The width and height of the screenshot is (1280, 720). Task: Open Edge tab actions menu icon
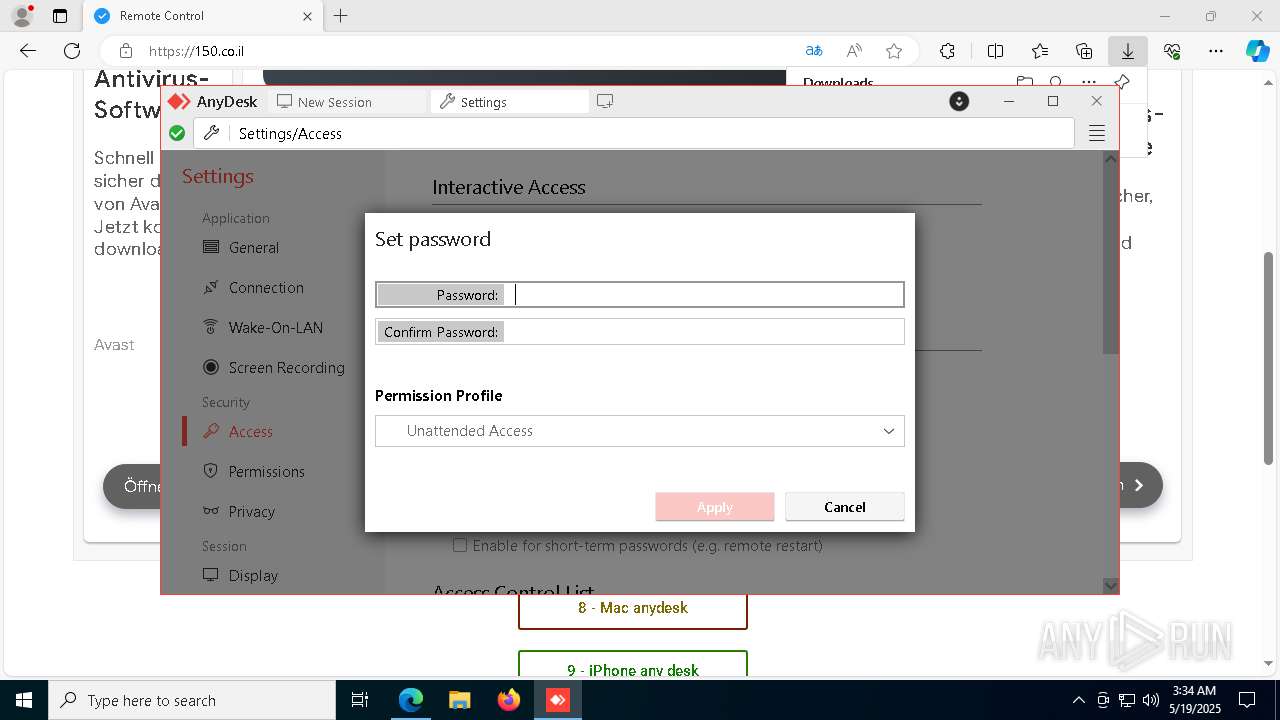click(60, 16)
